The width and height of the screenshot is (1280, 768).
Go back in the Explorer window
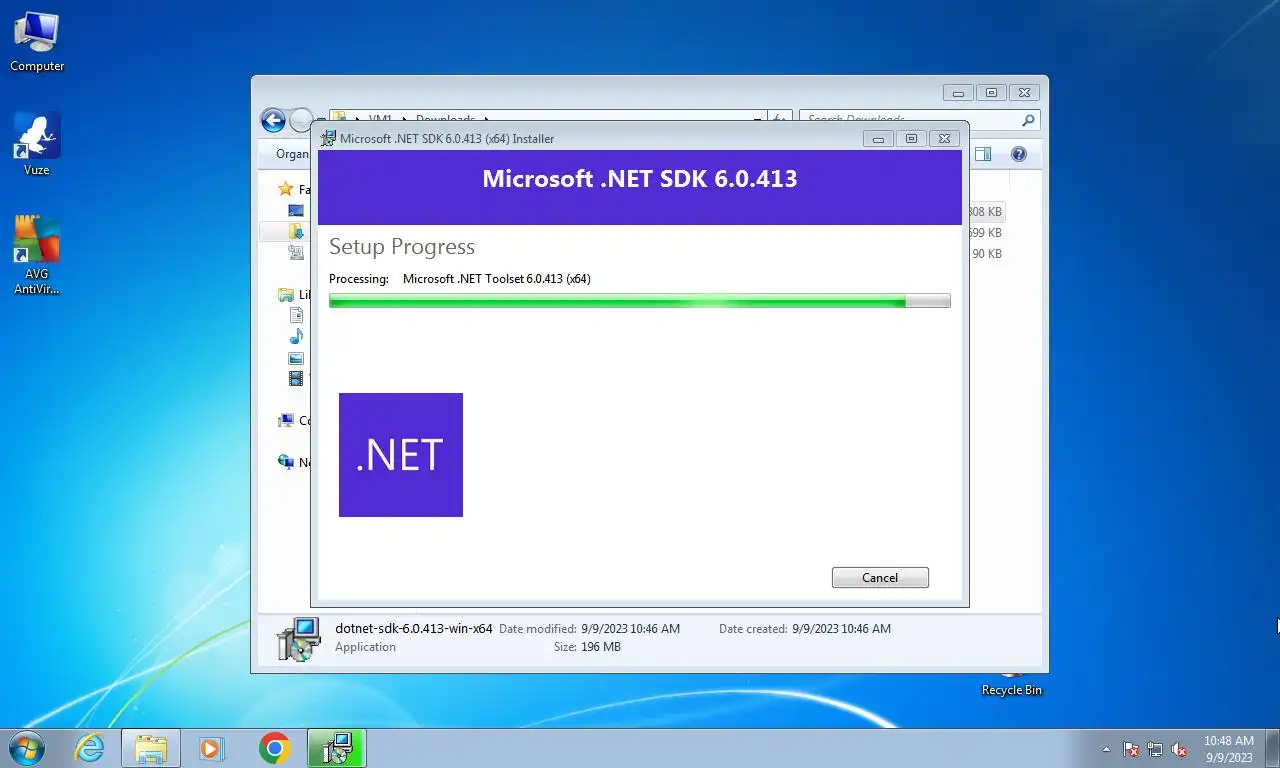[273, 121]
